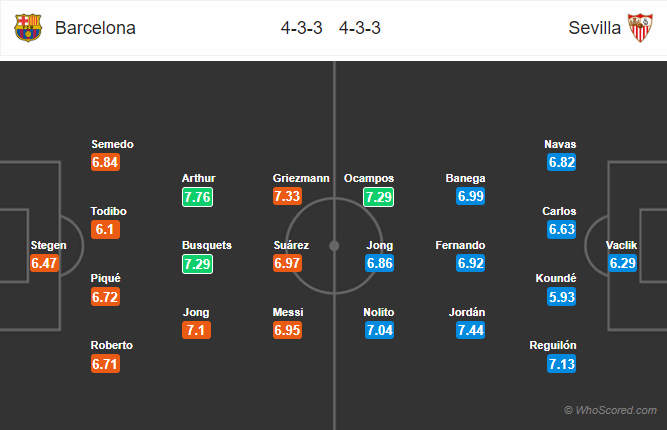Open the Sevilla team name link
667x430 pixels.
(595, 28)
